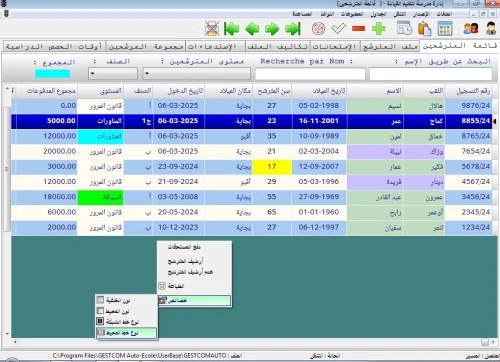Open the candidate profile icon with the man in a suit
The width and height of the screenshot is (500, 362).
tap(491, 29)
